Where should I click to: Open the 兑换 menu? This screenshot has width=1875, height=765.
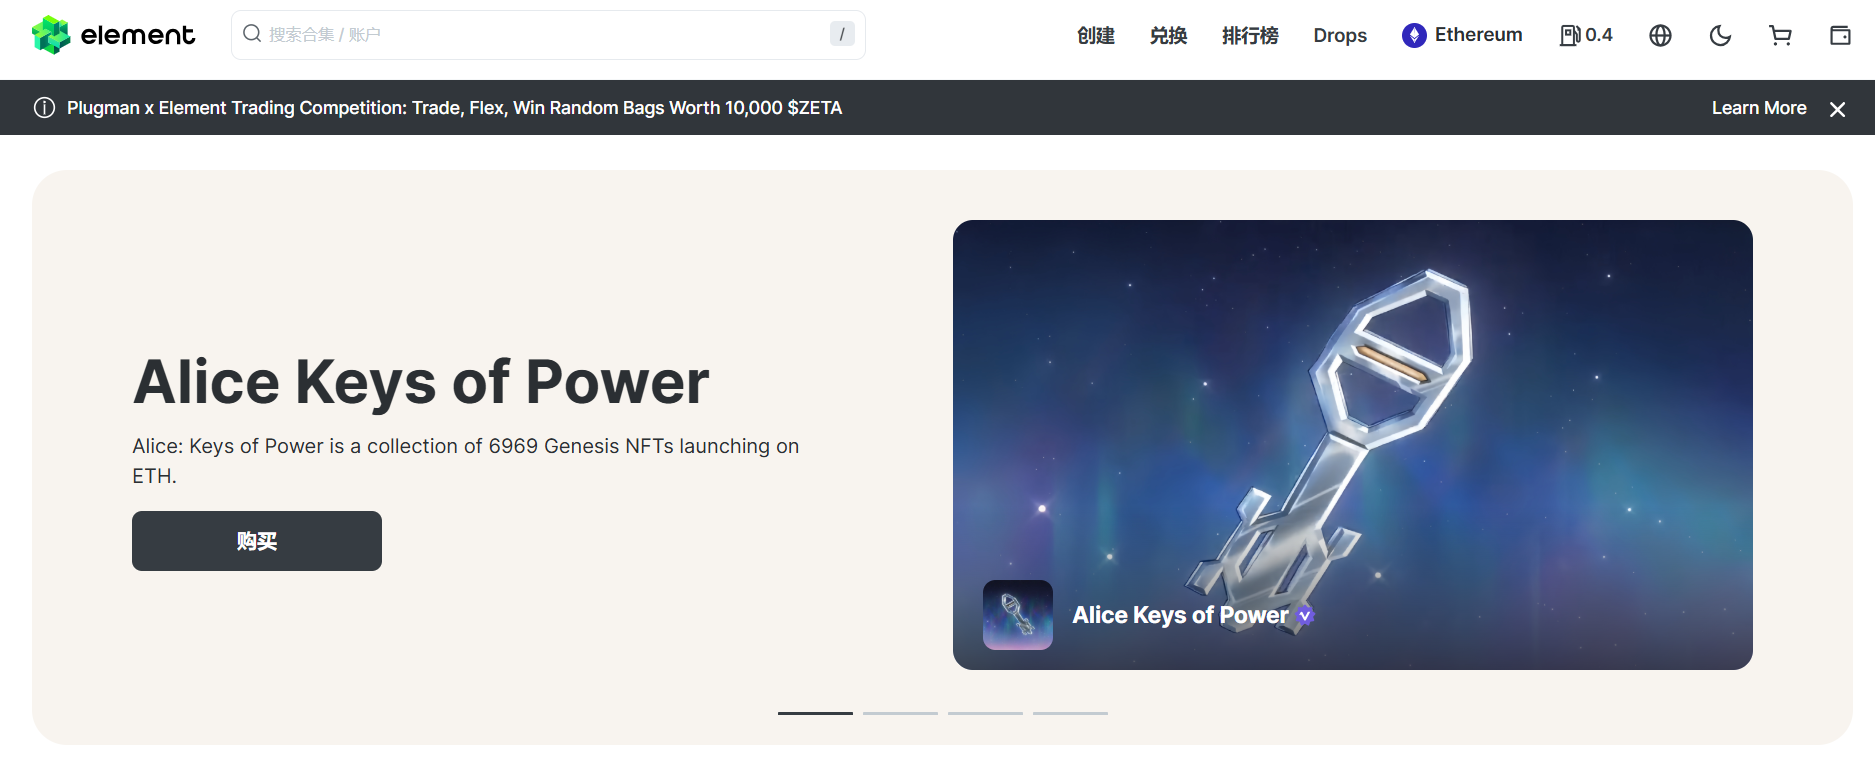pos(1168,35)
